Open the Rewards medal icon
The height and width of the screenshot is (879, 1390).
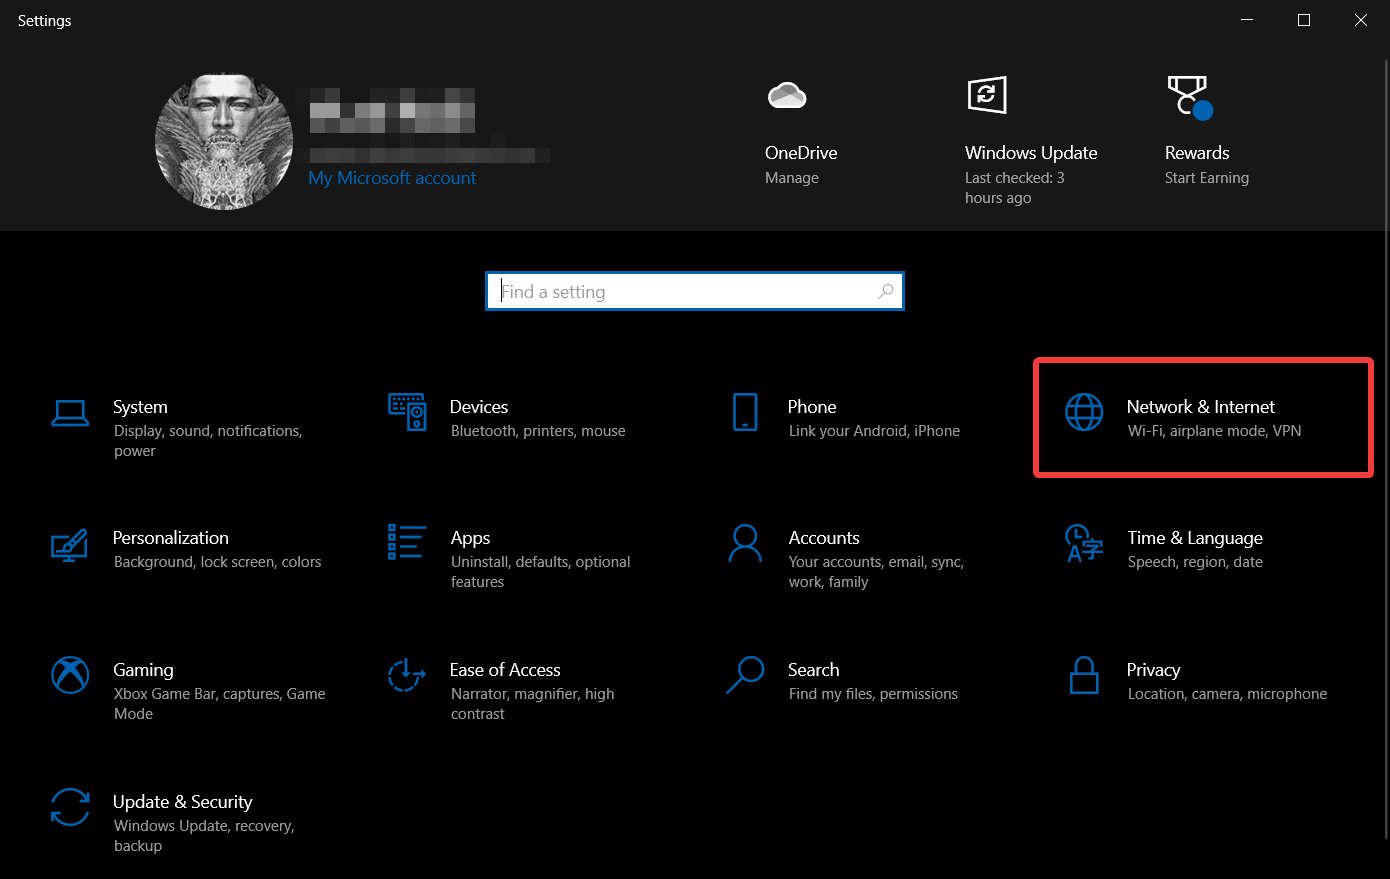(x=1189, y=97)
